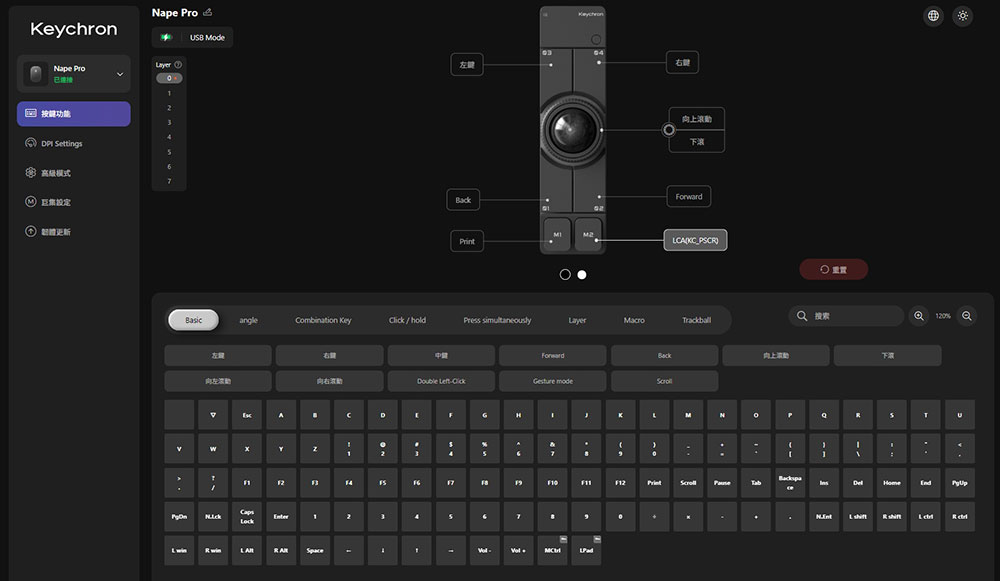Select layer 1

click(x=169, y=93)
